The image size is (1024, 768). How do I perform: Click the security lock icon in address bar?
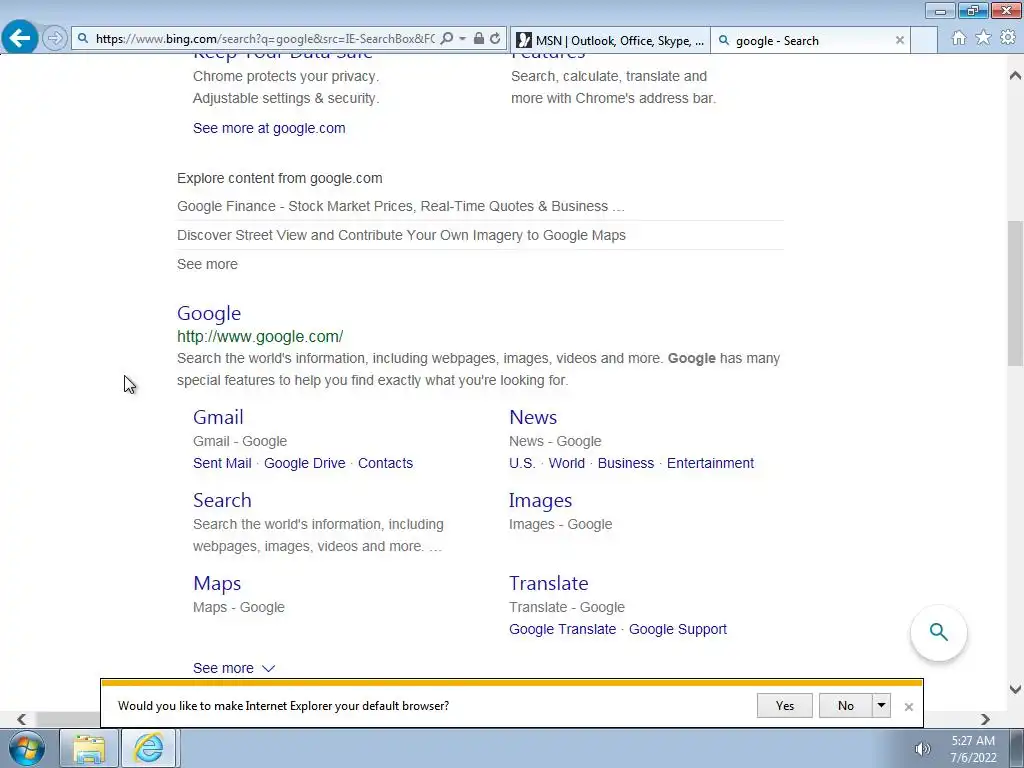tap(479, 39)
